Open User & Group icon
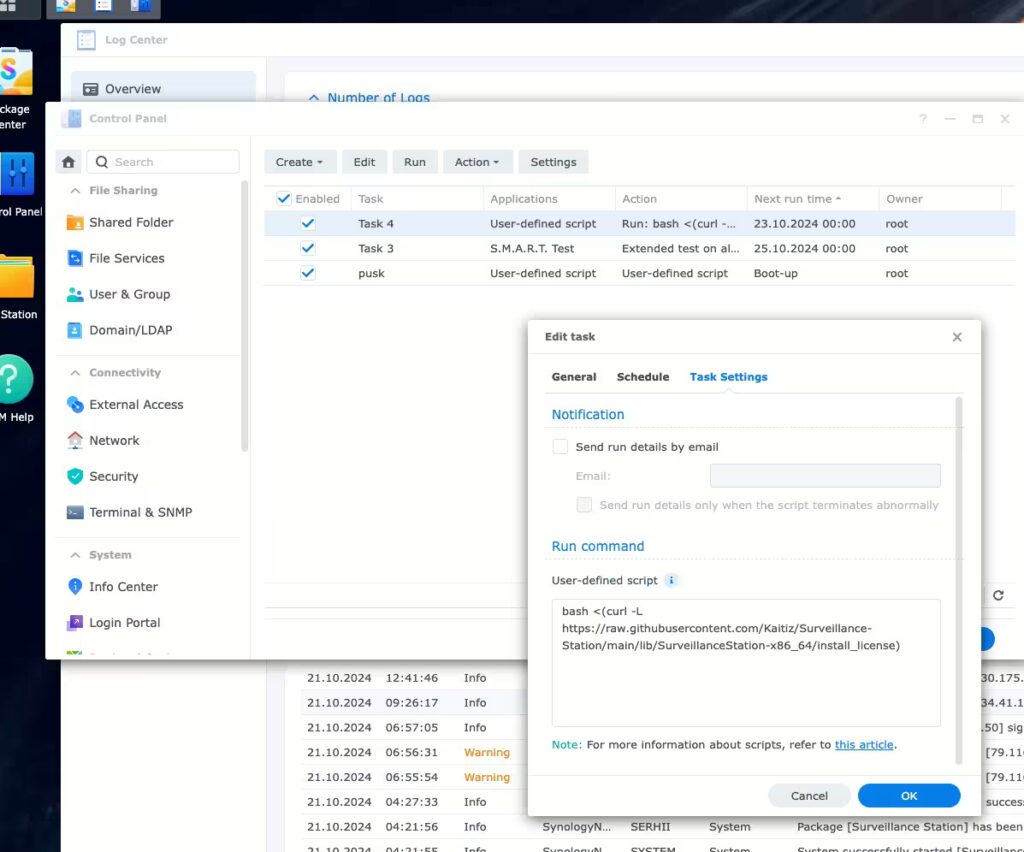The width and height of the screenshot is (1024, 852). click(75, 294)
